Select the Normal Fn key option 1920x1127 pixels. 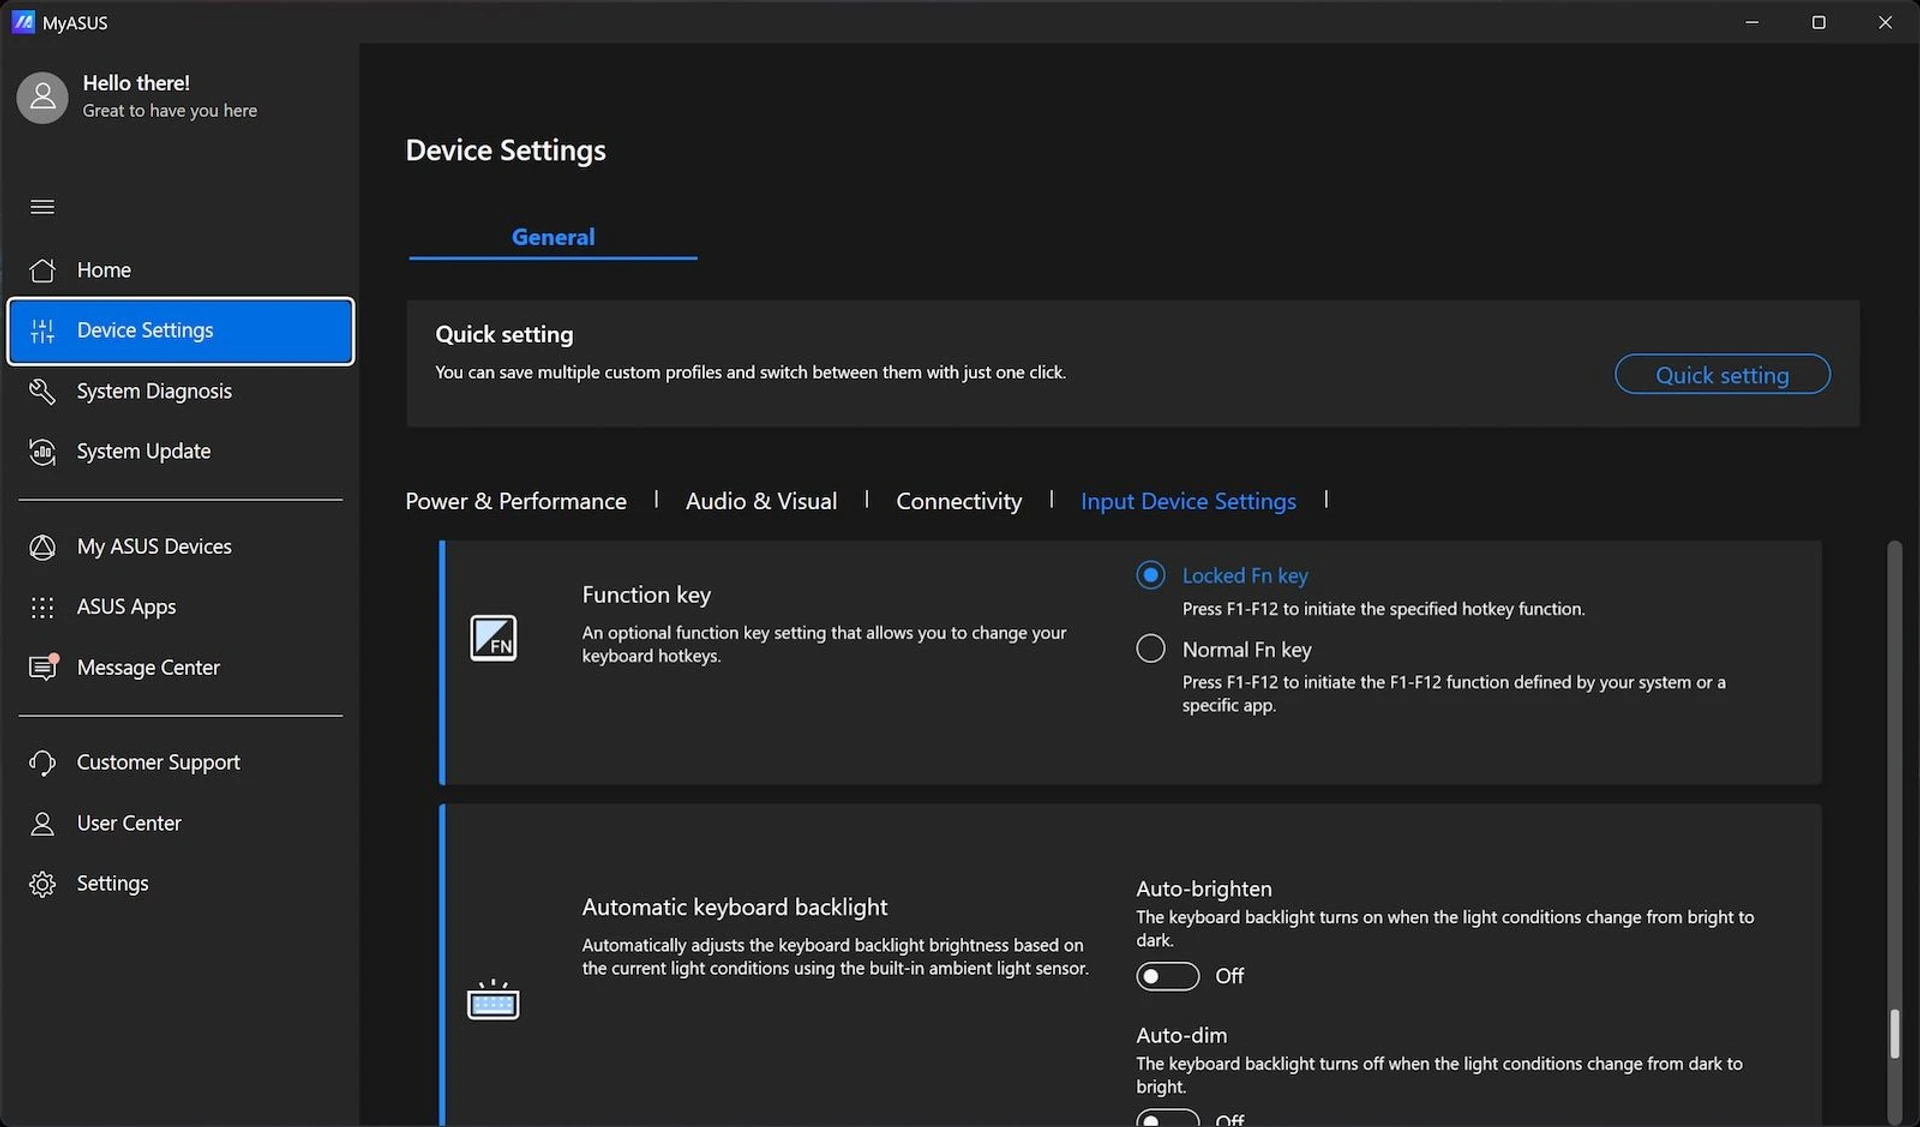tap(1150, 649)
